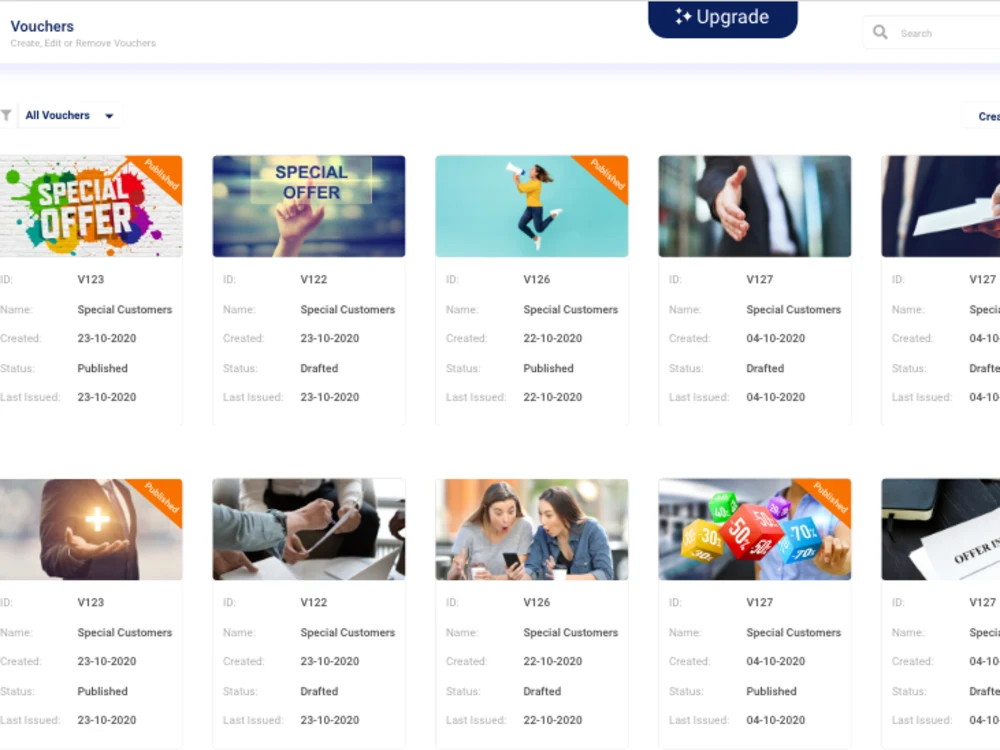This screenshot has height=750, width=1000.
Task: Click Created date 23-10-2020 on paint-splash card
Action: (107, 338)
